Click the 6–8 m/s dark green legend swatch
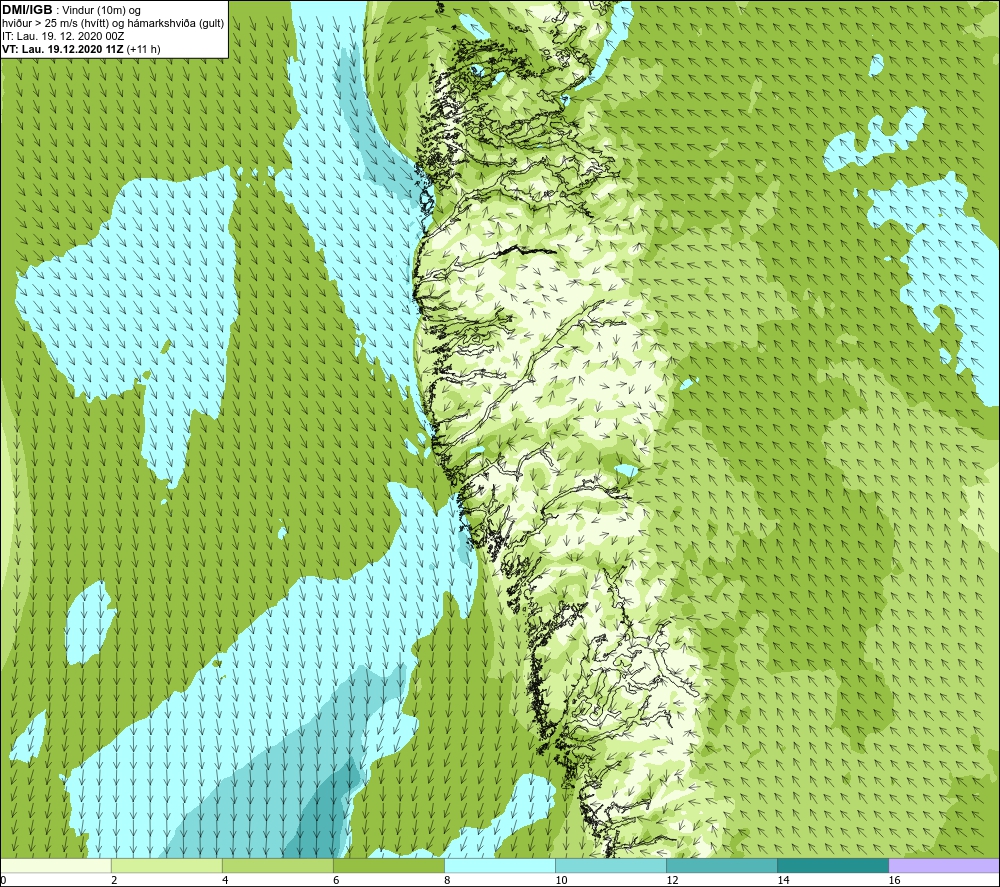This screenshot has width=1000, height=887. click(x=389, y=866)
